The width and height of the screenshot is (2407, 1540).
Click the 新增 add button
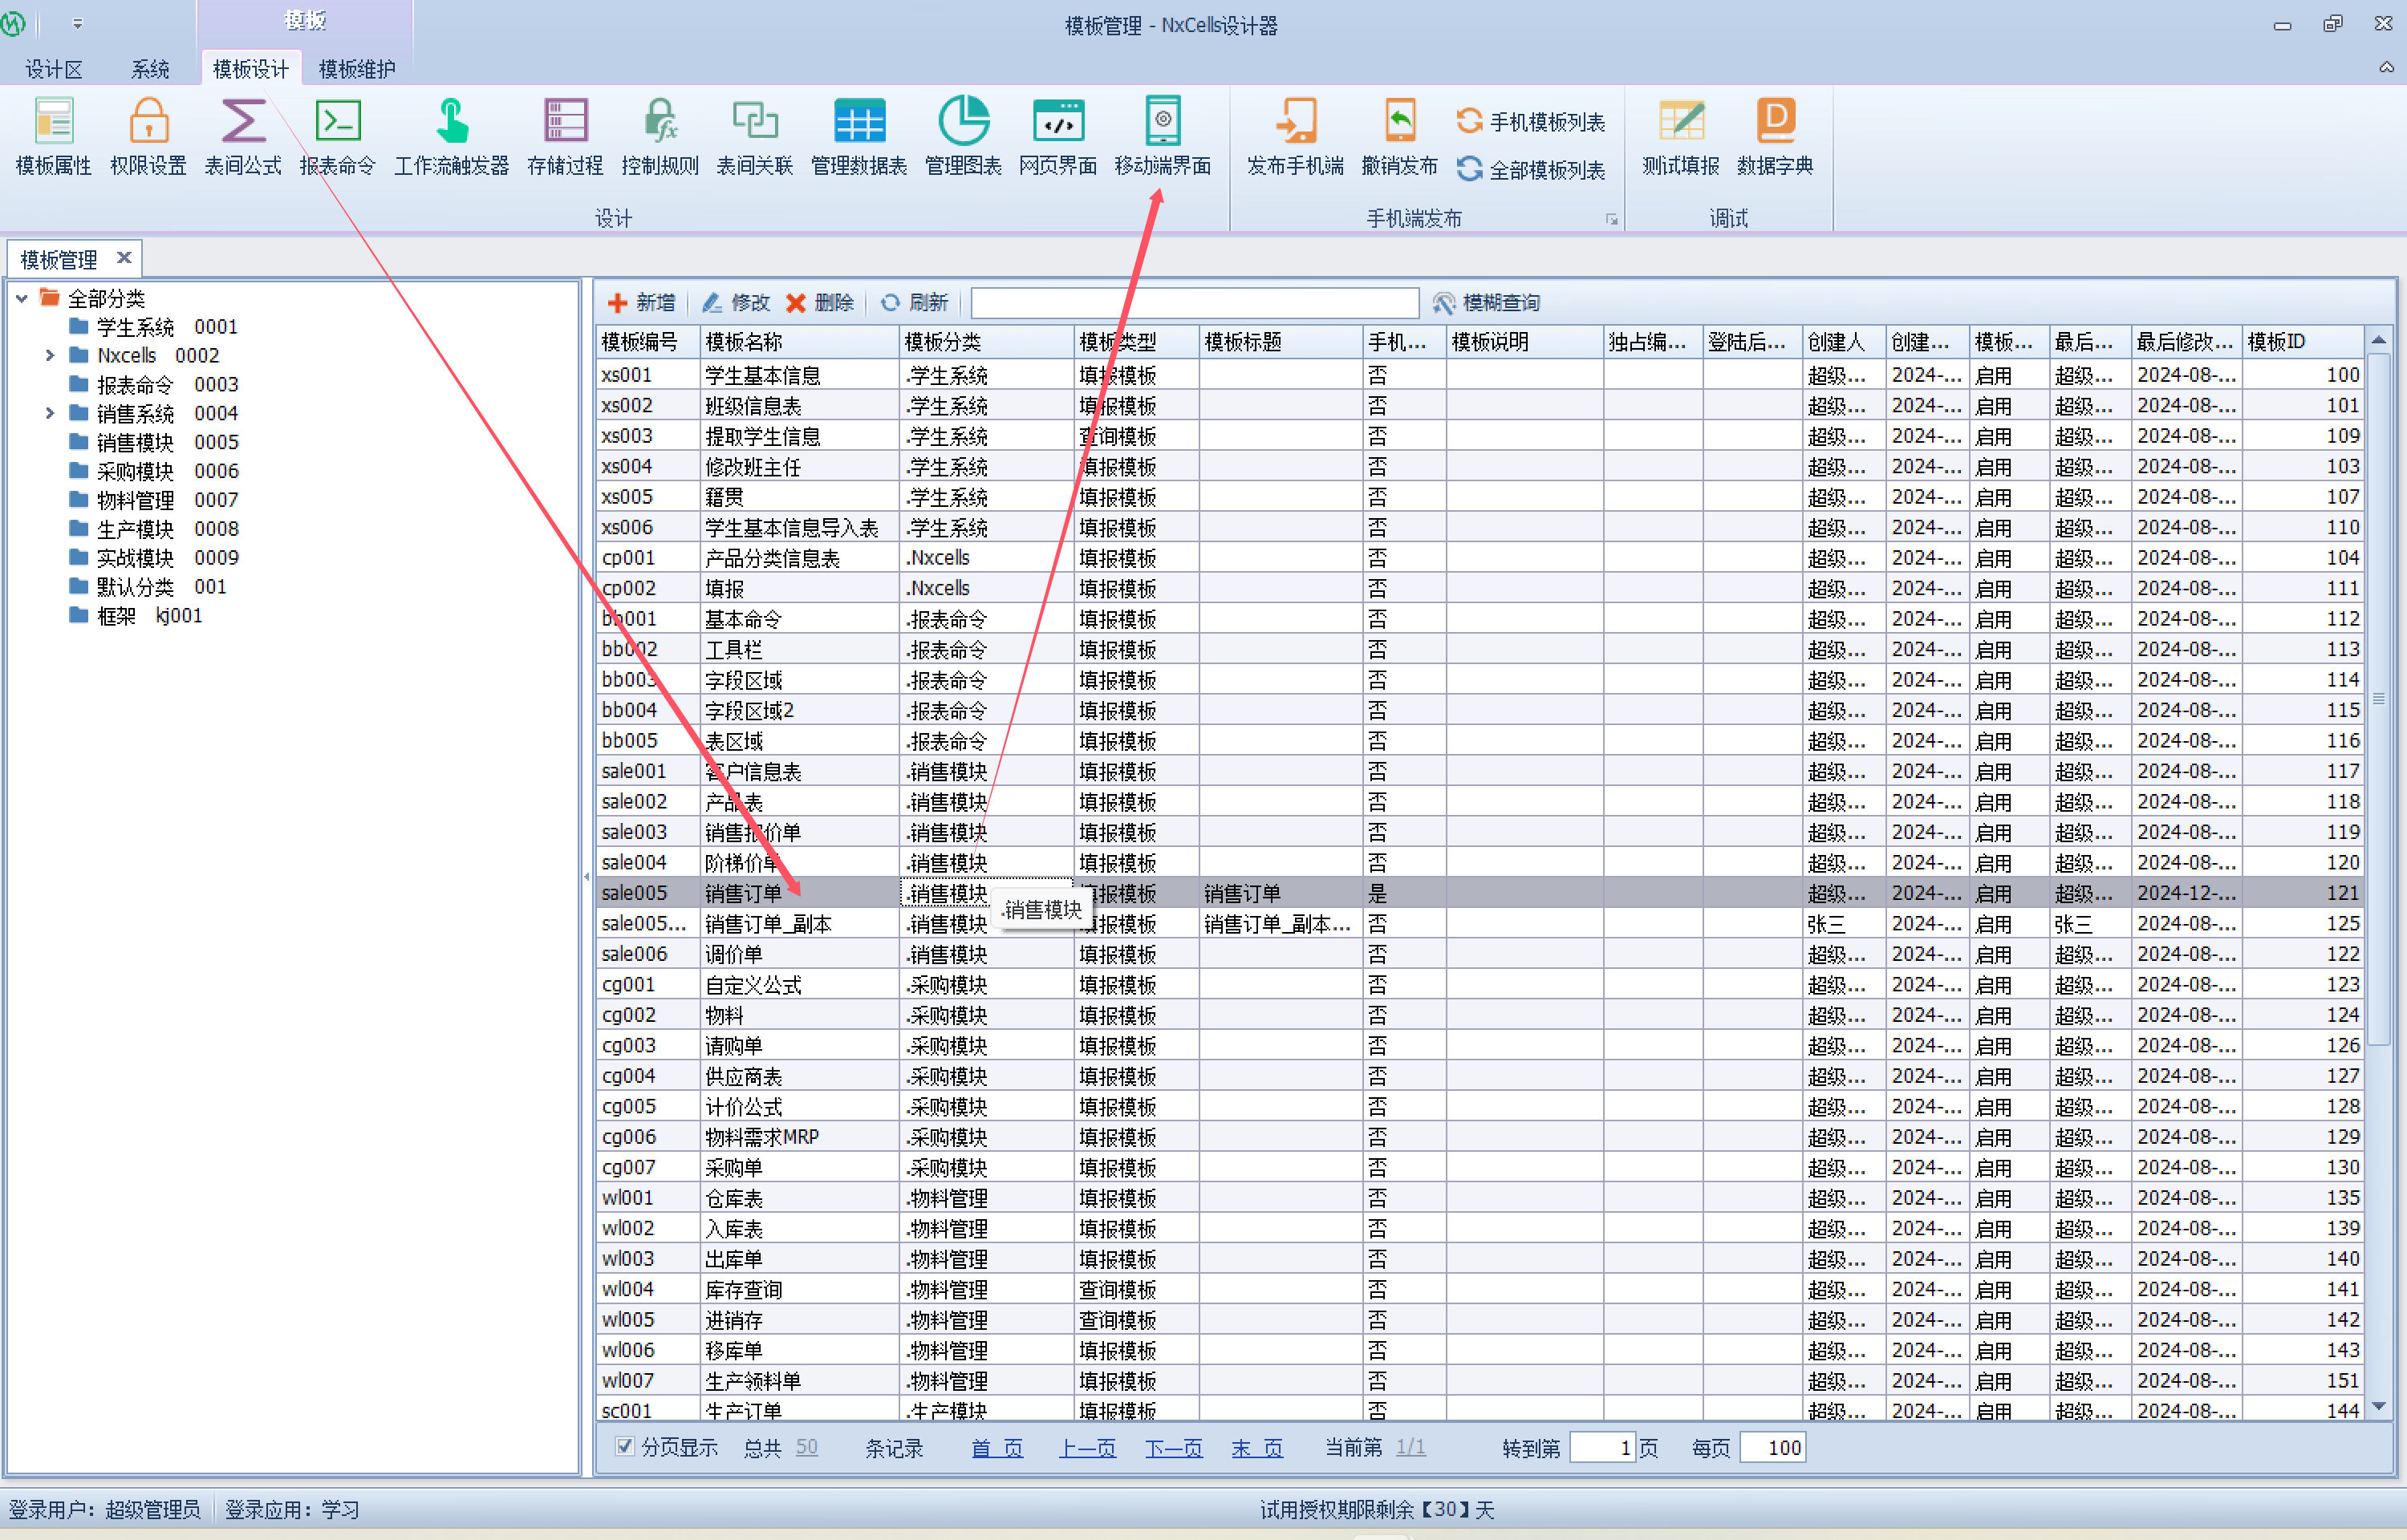tap(641, 303)
